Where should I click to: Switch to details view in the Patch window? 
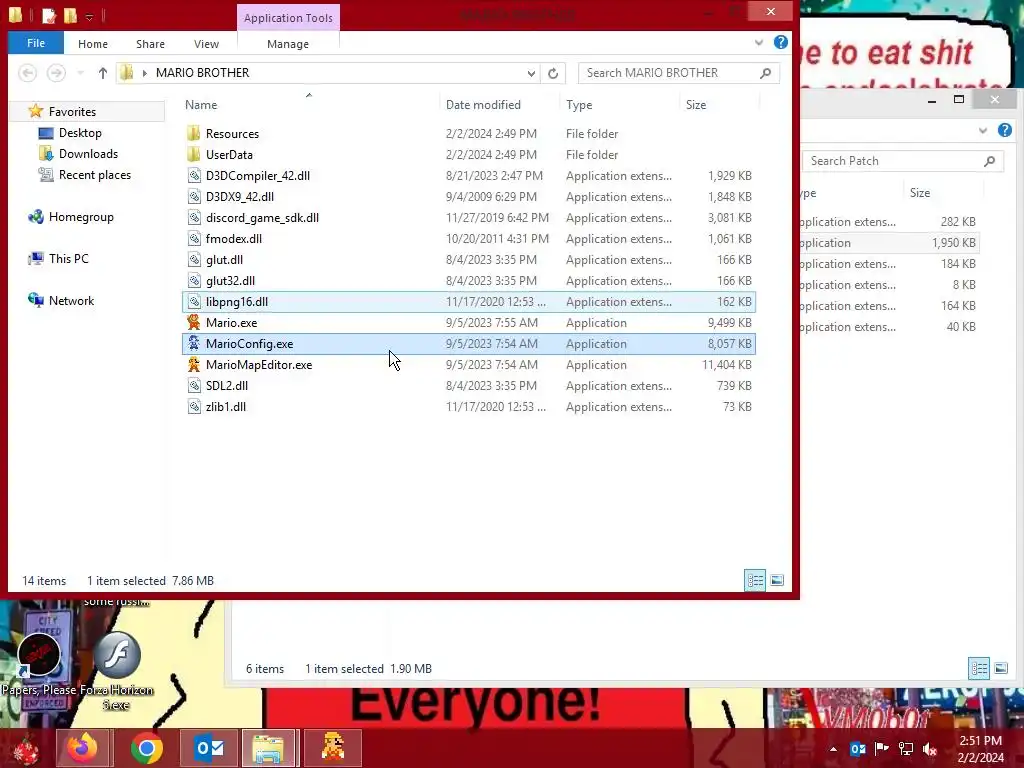click(979, 668)
